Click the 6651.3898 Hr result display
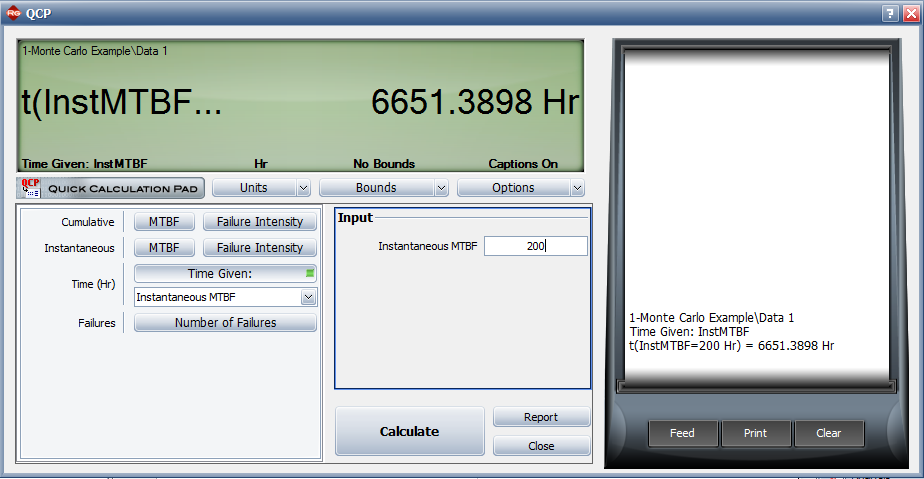The width and height of the screenshot is (924, 479). click(475, 102)
